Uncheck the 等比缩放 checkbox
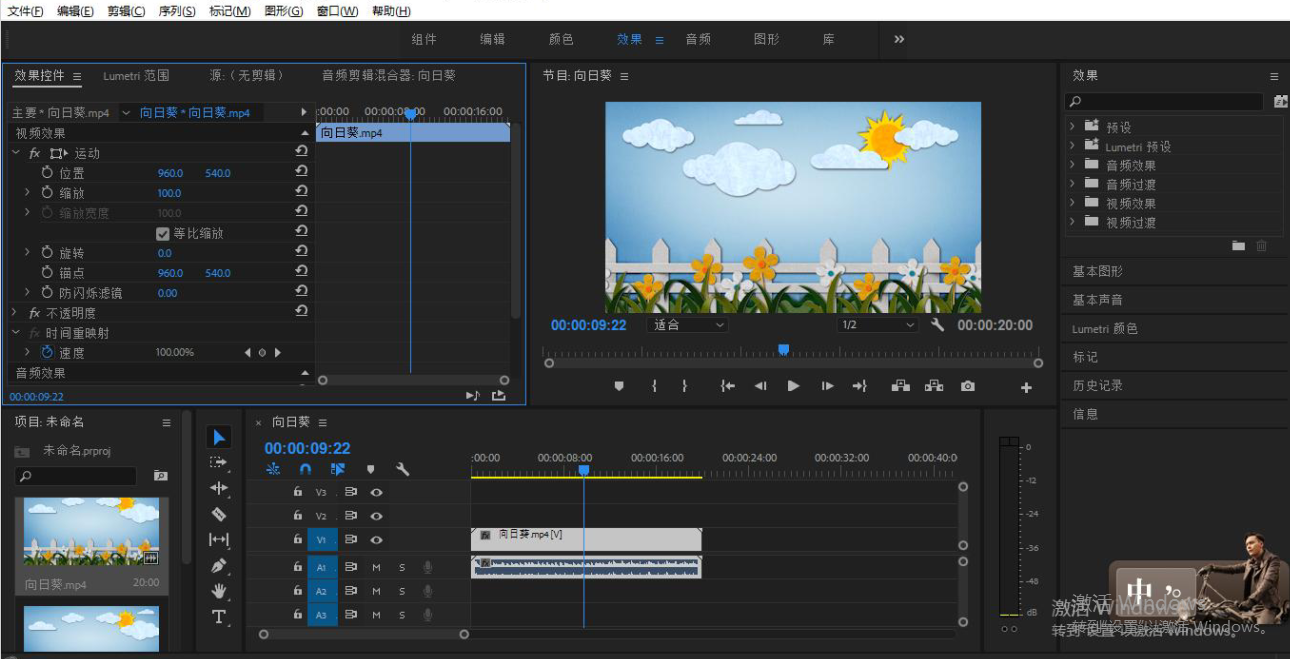The height and width of the screenshot is (659, 1290). click(163, 233)
